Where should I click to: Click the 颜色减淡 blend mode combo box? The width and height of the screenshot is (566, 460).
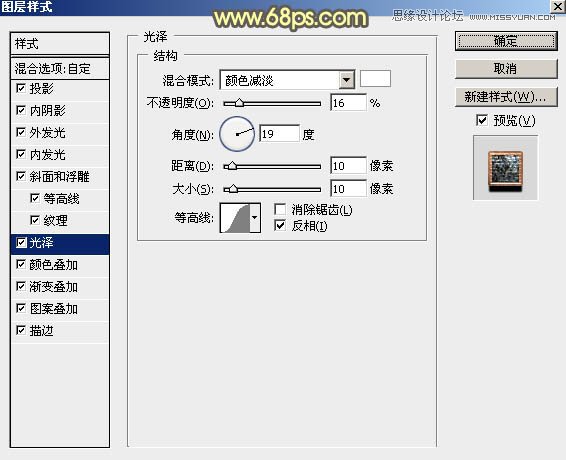[287, 80]
